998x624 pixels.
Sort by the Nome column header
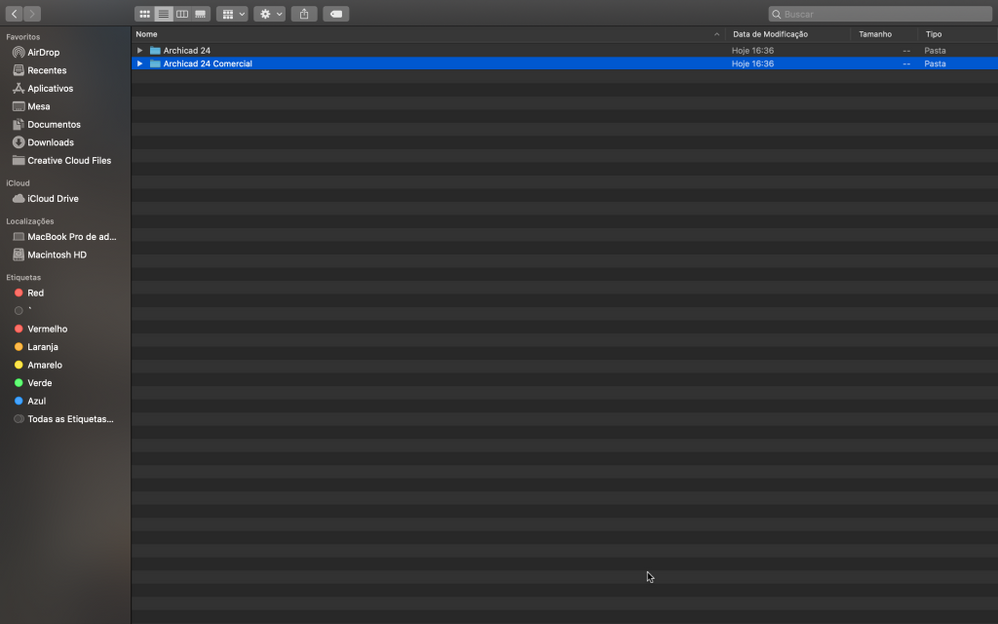coord(428,34)
